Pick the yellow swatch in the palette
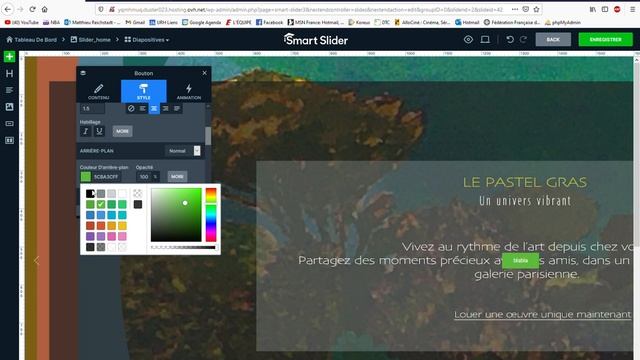Viewport: 640px width, 360px height. [x=122, y=225]
